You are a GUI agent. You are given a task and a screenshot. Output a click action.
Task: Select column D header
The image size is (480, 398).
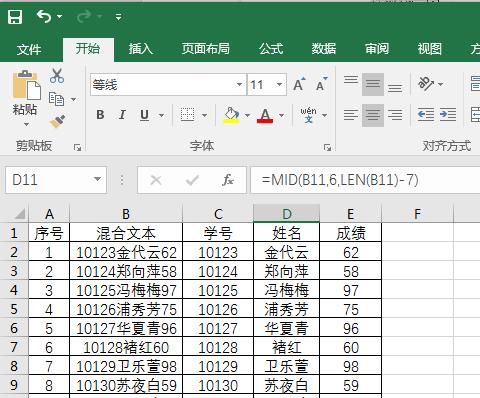click(287, 214)
